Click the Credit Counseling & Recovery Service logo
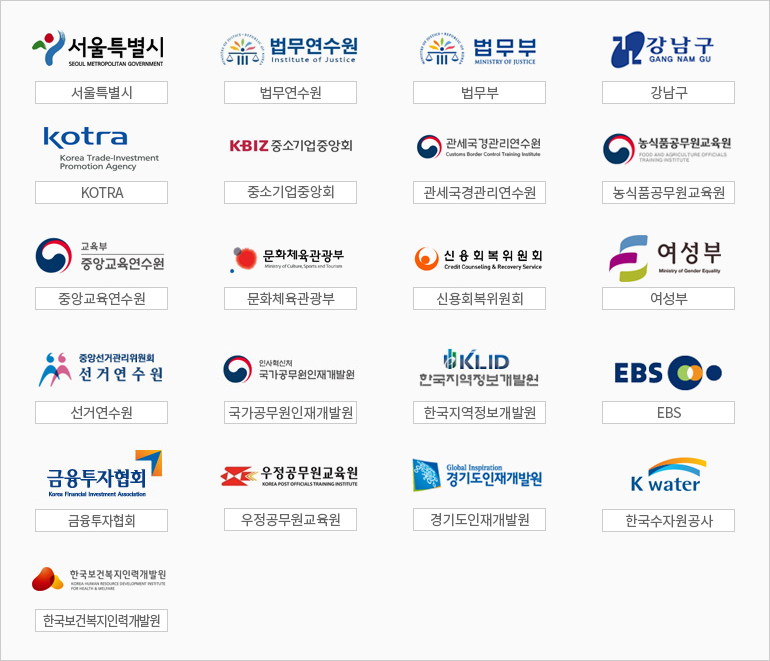Image resolution: width=770 pixels, height=661 pixels. 478,259
